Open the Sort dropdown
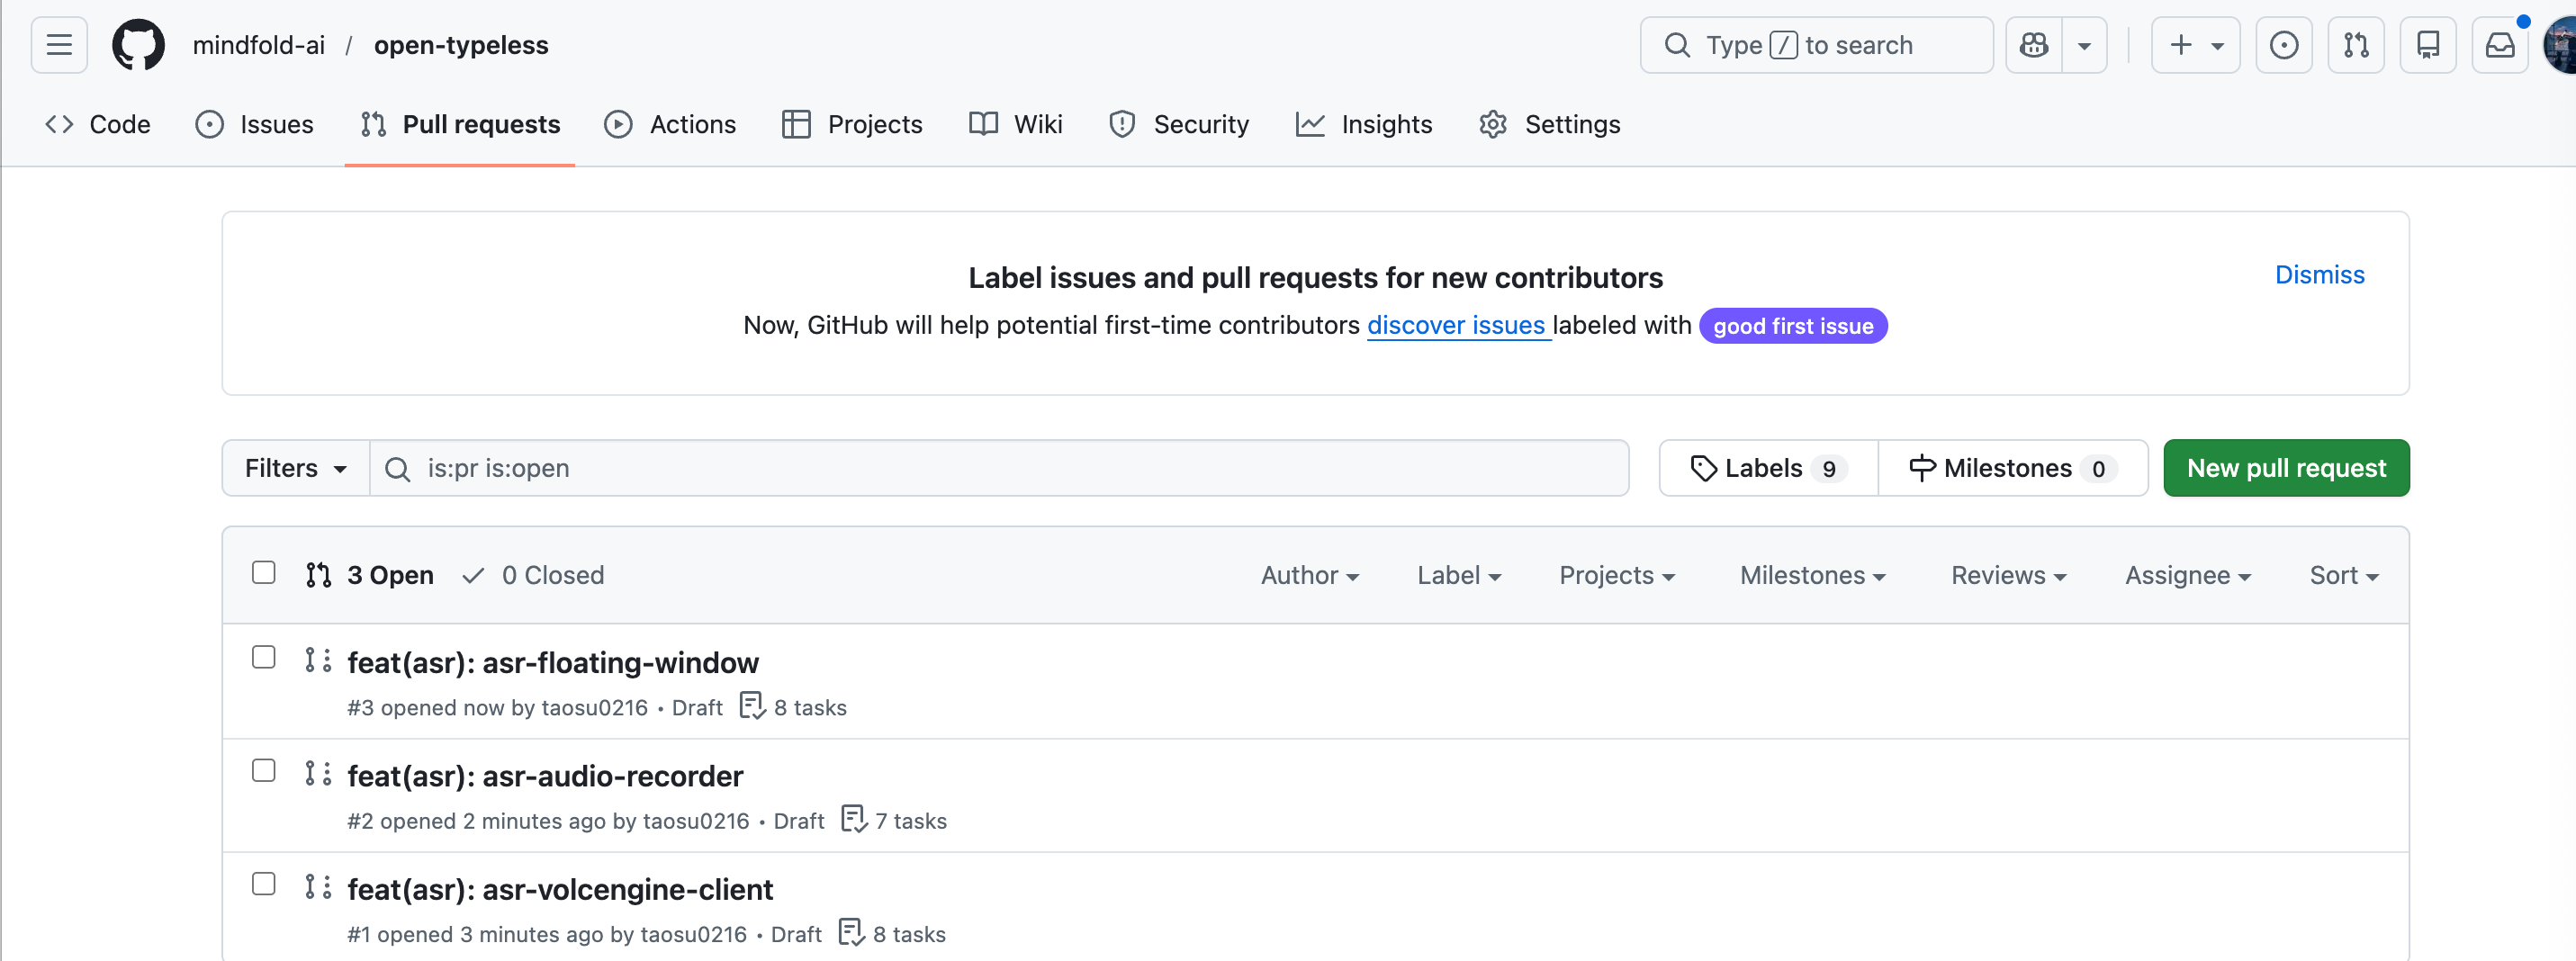The height and width of the screenshot is (961, 2576). pos(2343,575)
